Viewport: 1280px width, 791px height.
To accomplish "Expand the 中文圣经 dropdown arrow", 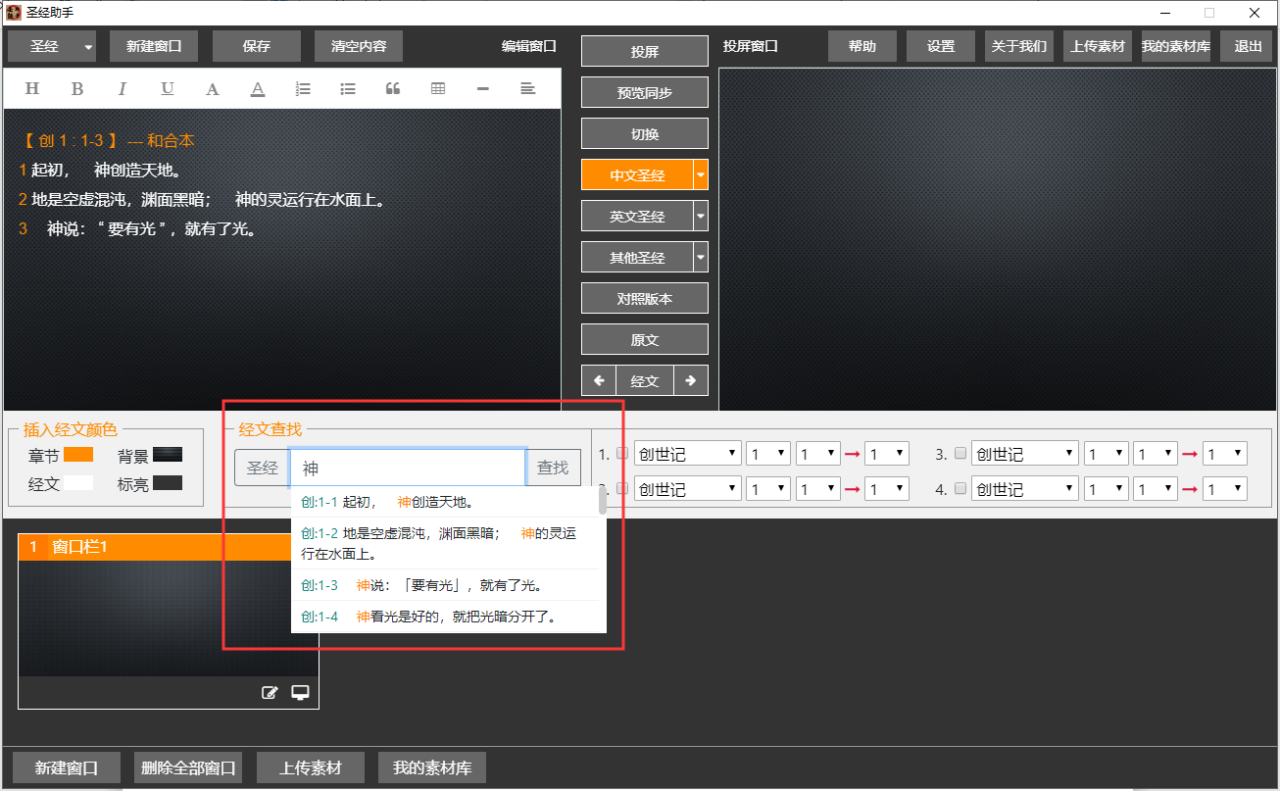I will [x=700, y=175].
